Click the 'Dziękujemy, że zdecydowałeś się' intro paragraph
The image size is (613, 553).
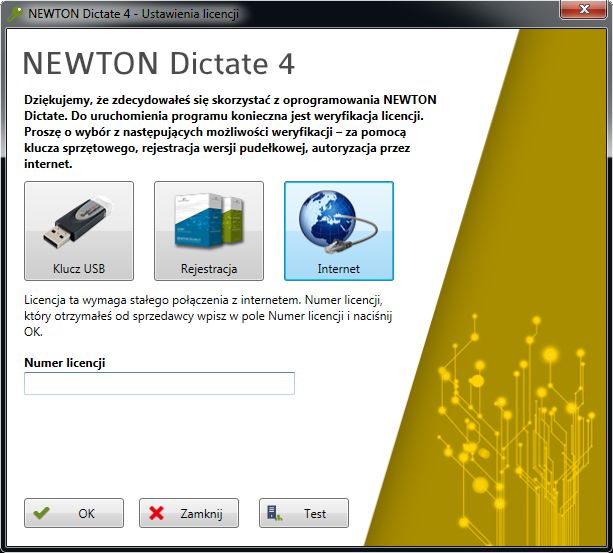pyautogui.click(x=230, y=132)
